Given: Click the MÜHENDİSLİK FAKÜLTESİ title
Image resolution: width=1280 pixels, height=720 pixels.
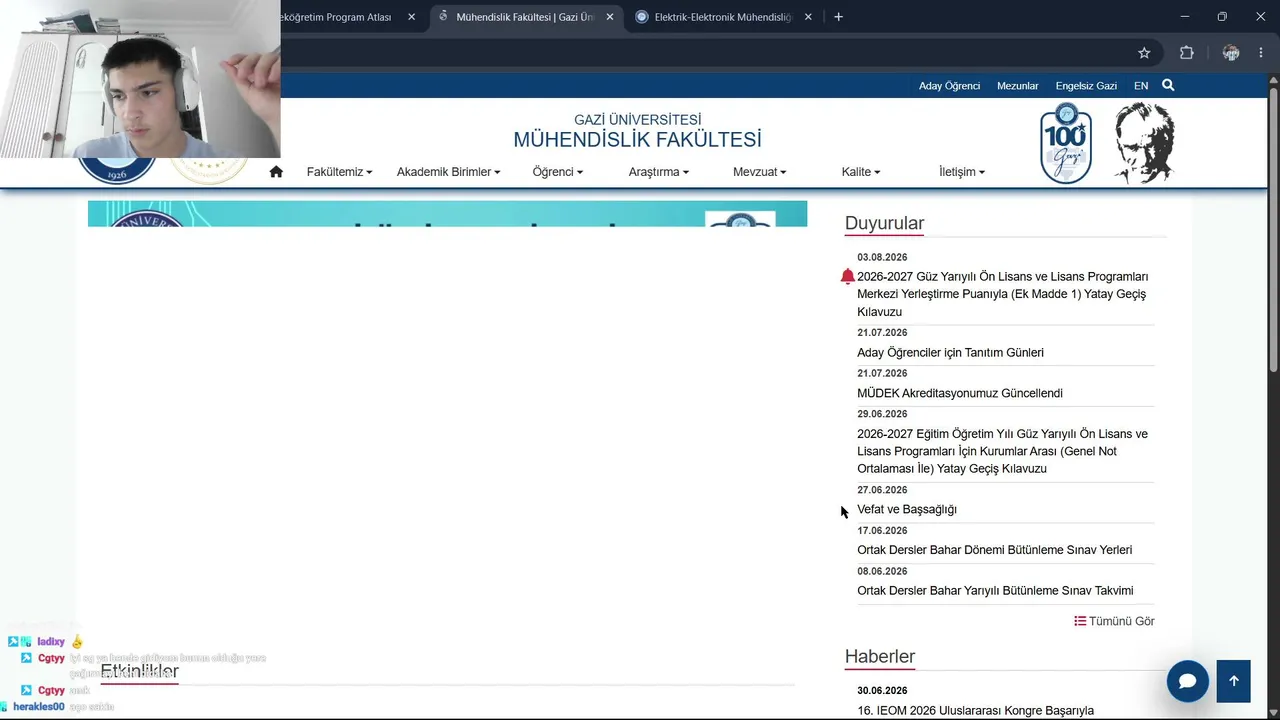Looking at the screenshot, I should [x=638, y=140].
